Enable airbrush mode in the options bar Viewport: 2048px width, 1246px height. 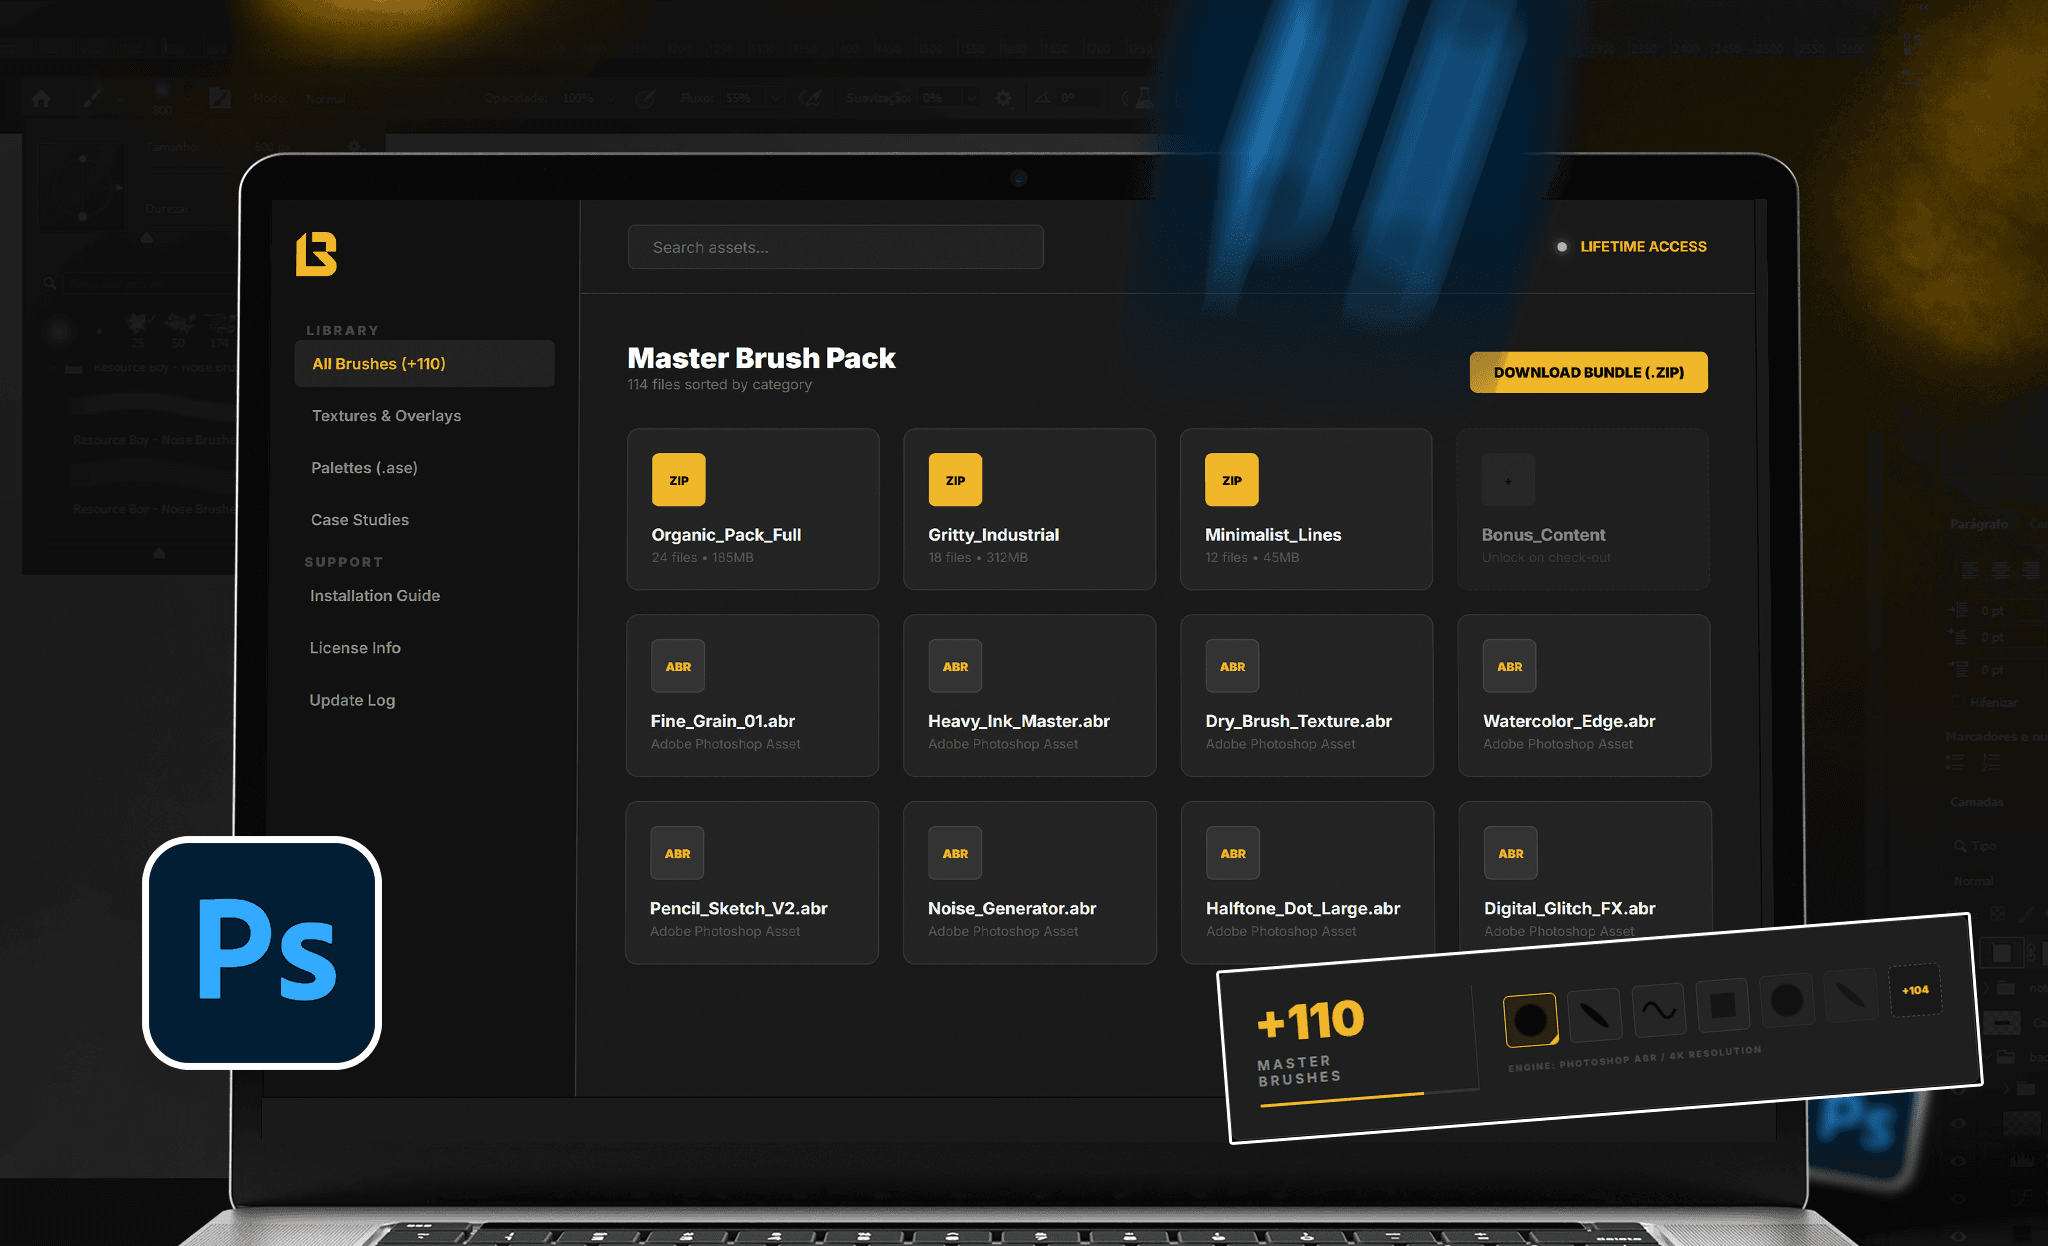pos(812,97)
